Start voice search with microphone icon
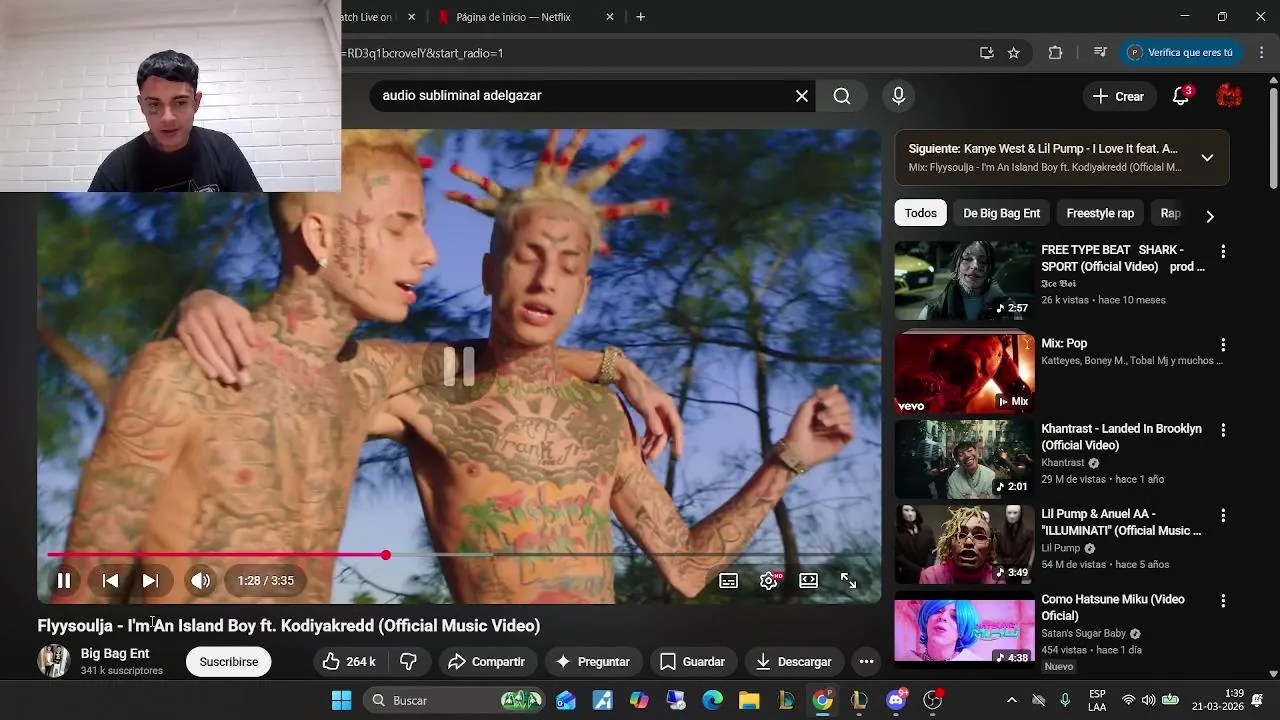The height and width of the screenshot is (720, 1280). [898, 96]
